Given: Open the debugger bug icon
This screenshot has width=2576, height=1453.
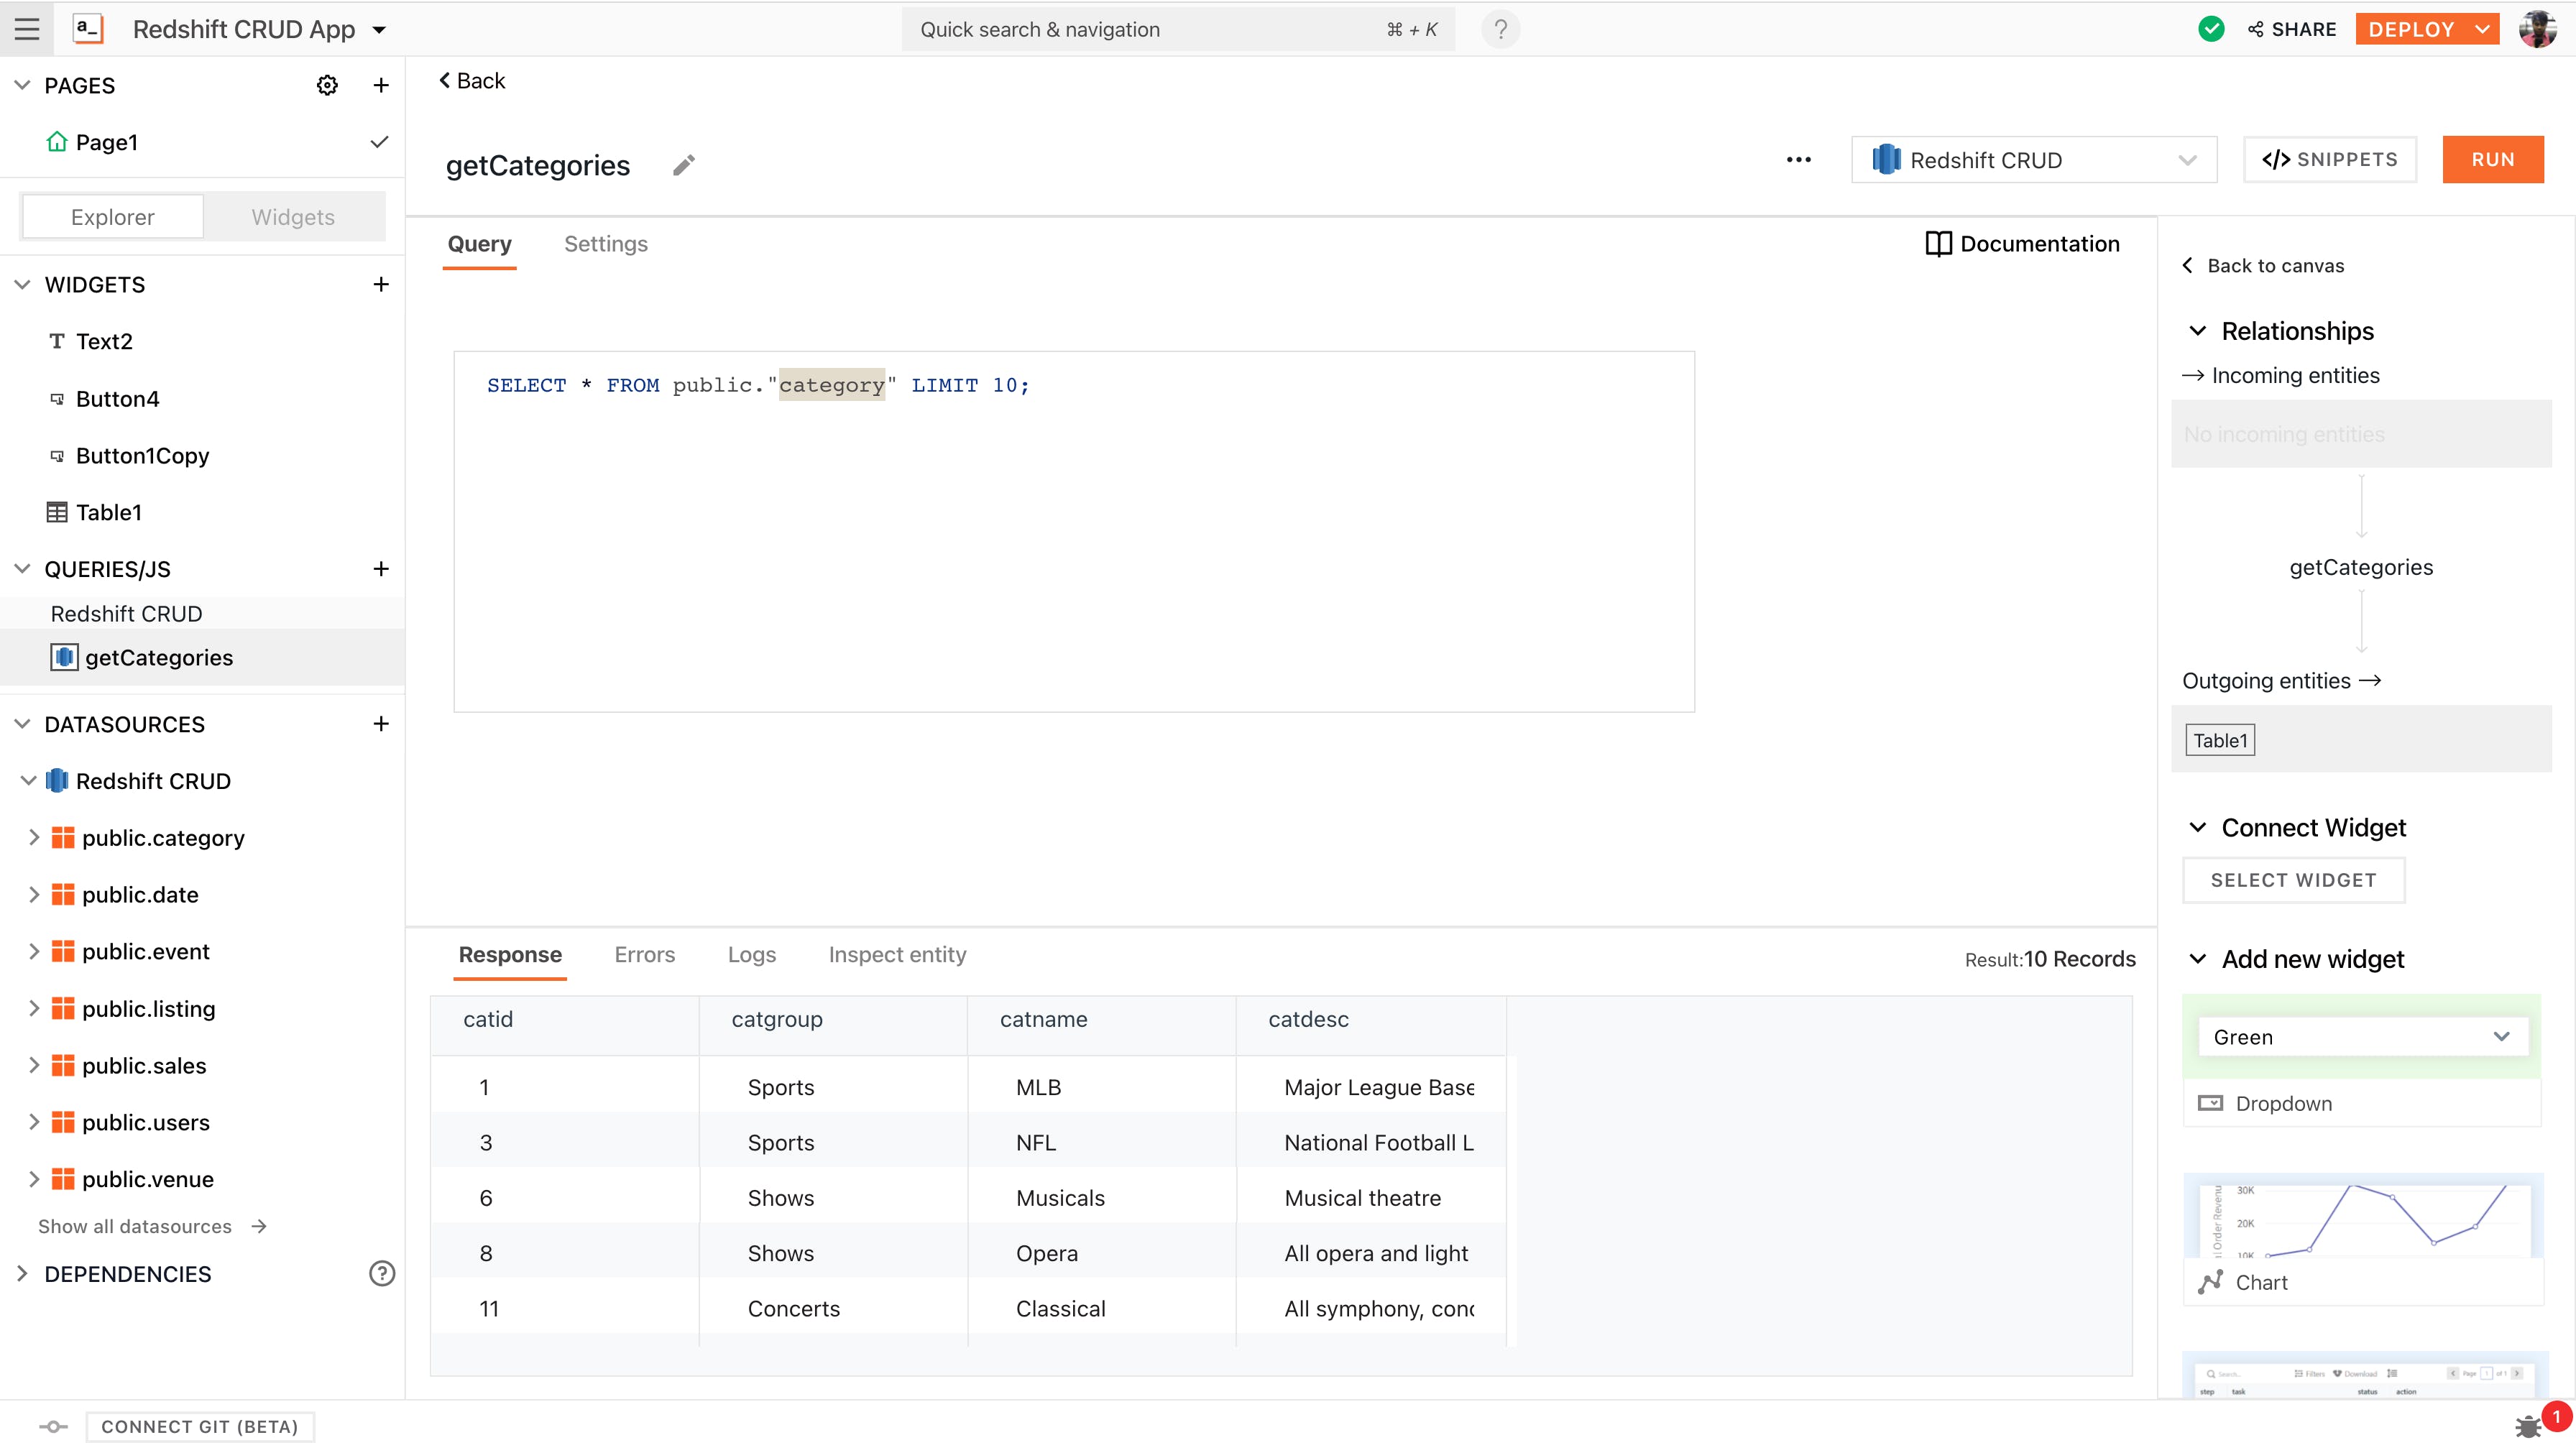Looking at the screenshot, I should [2528, 1426].
